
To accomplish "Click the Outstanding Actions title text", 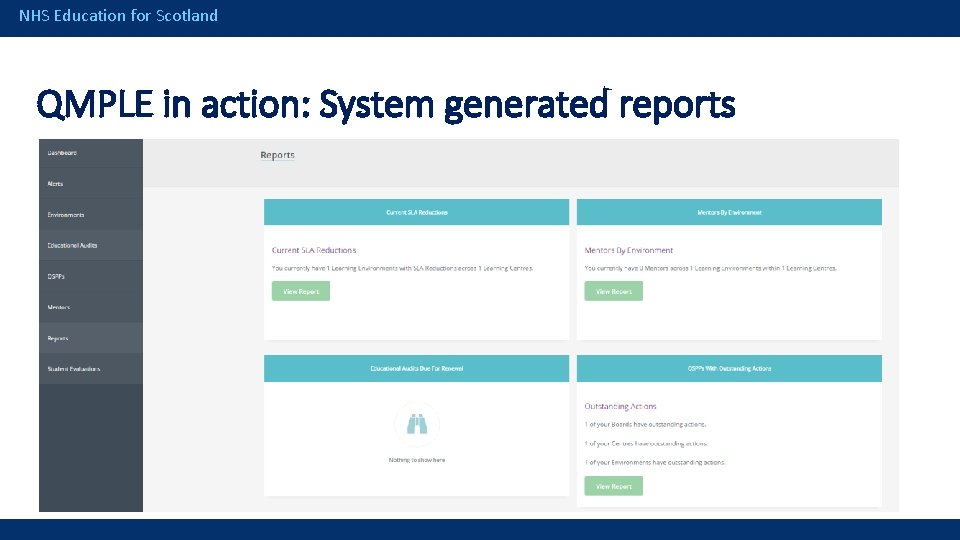I will point(620,406).
